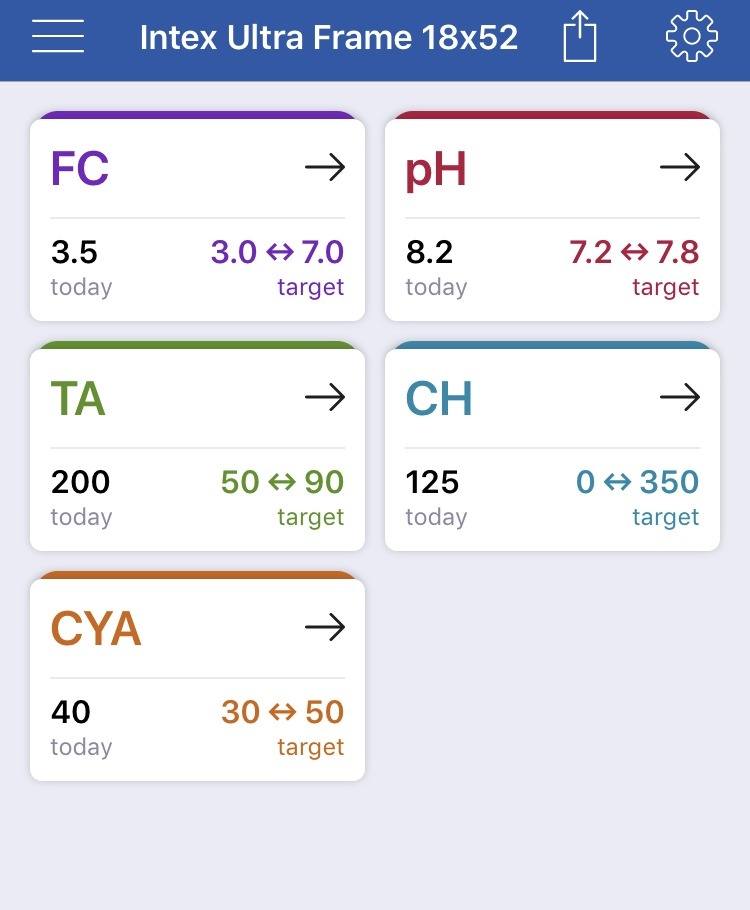
Task: Tap the CYA card heading
Action: [x=96, y=628]
